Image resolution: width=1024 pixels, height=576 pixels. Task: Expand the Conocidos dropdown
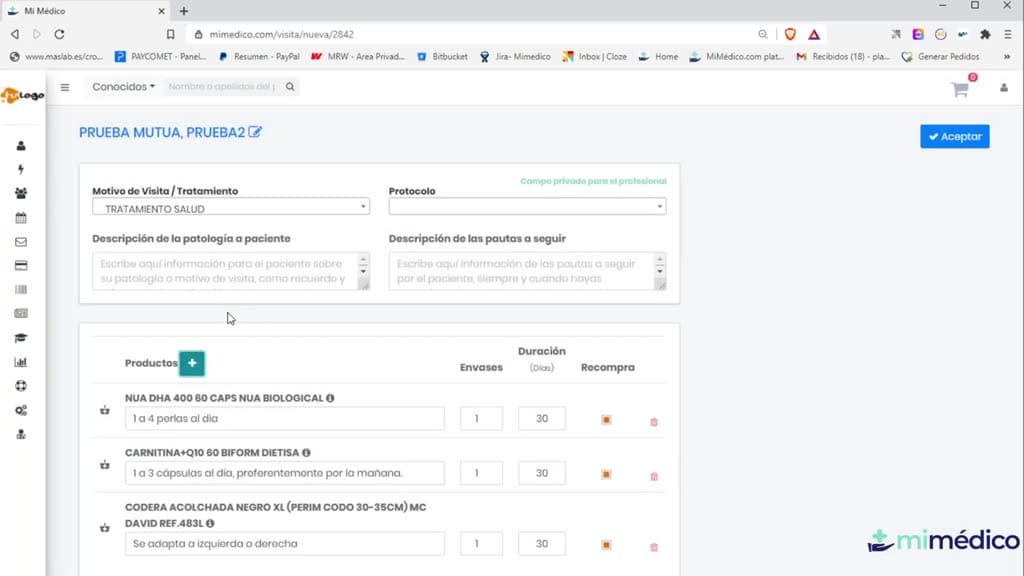point(123,86)
